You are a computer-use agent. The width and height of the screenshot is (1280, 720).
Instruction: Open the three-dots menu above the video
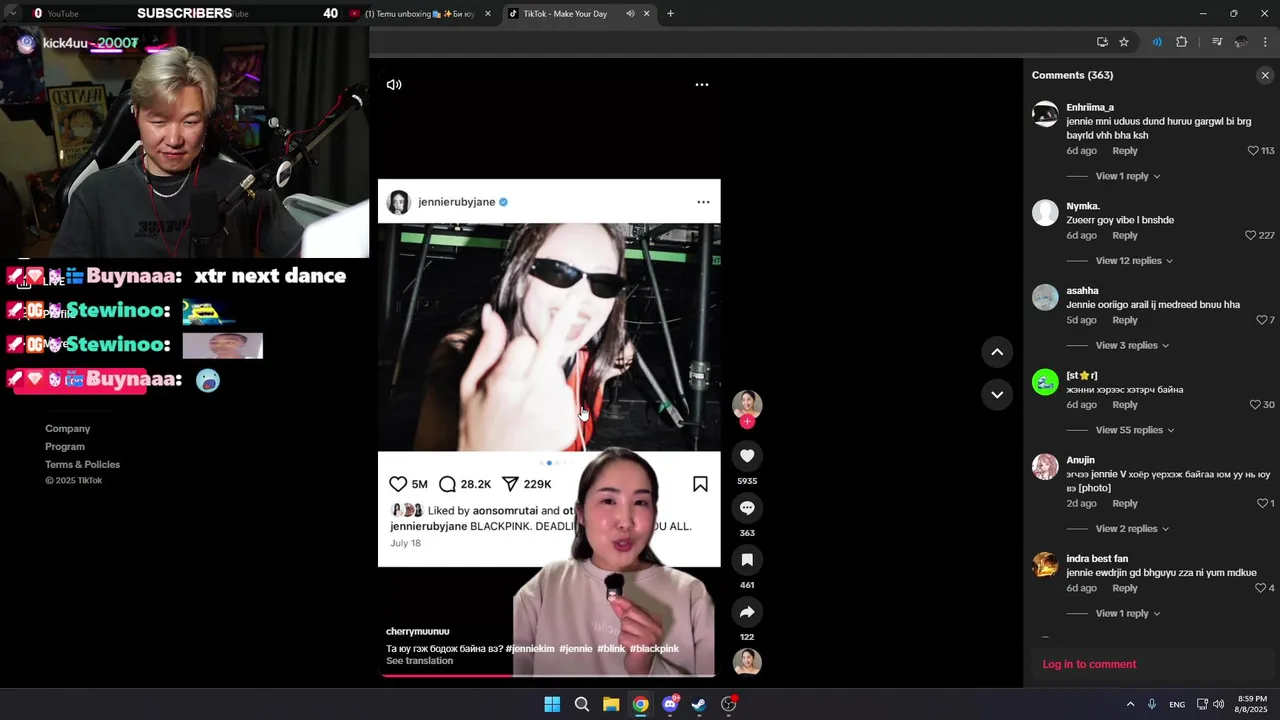(702, 85)
